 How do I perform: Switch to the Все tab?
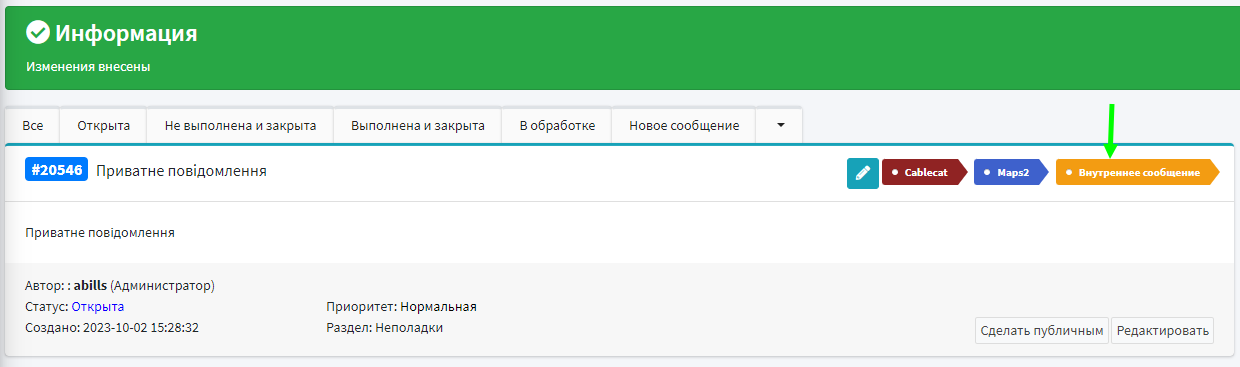point(33,126)
